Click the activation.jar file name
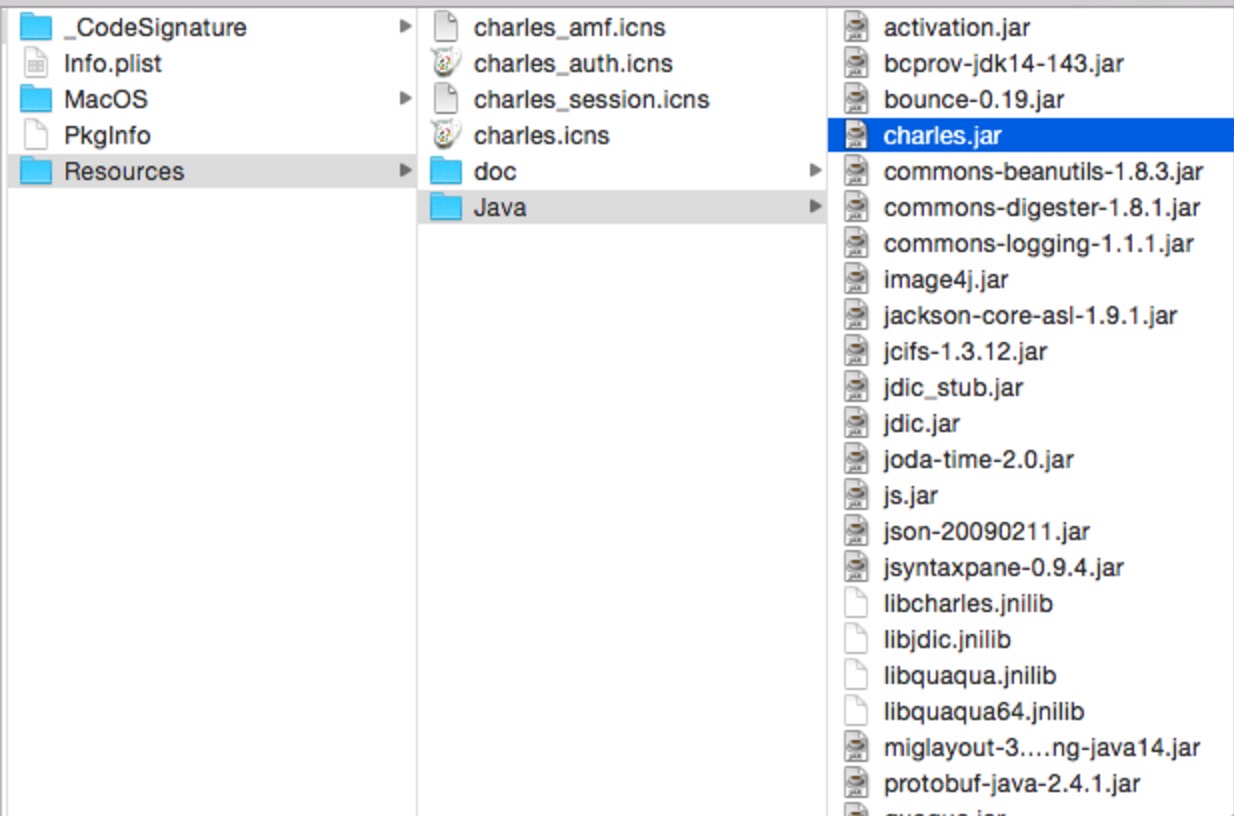1234x816 pixels. coord(956,28)
